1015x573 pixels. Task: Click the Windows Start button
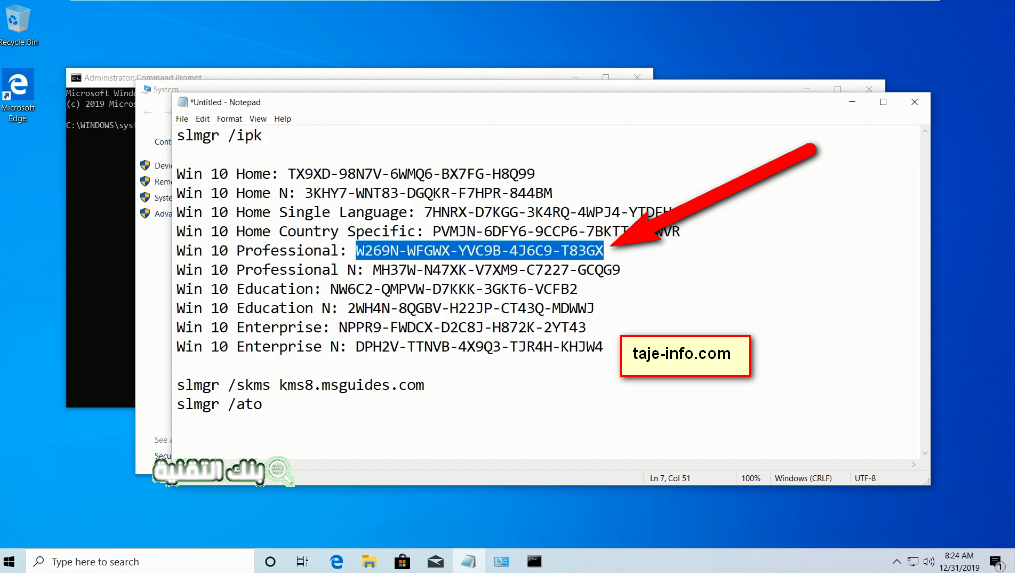point(9,561)
